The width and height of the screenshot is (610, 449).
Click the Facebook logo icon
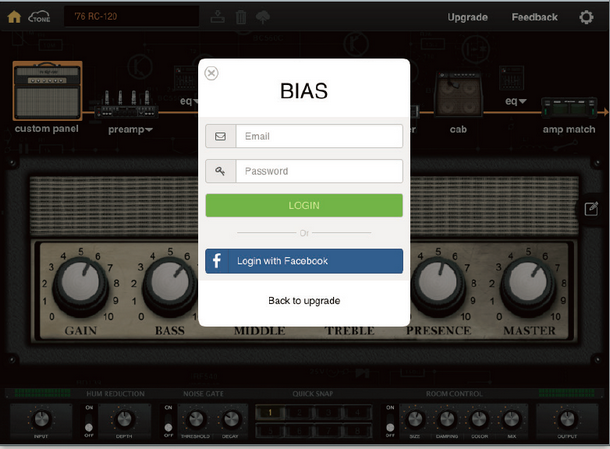point(217,261)
